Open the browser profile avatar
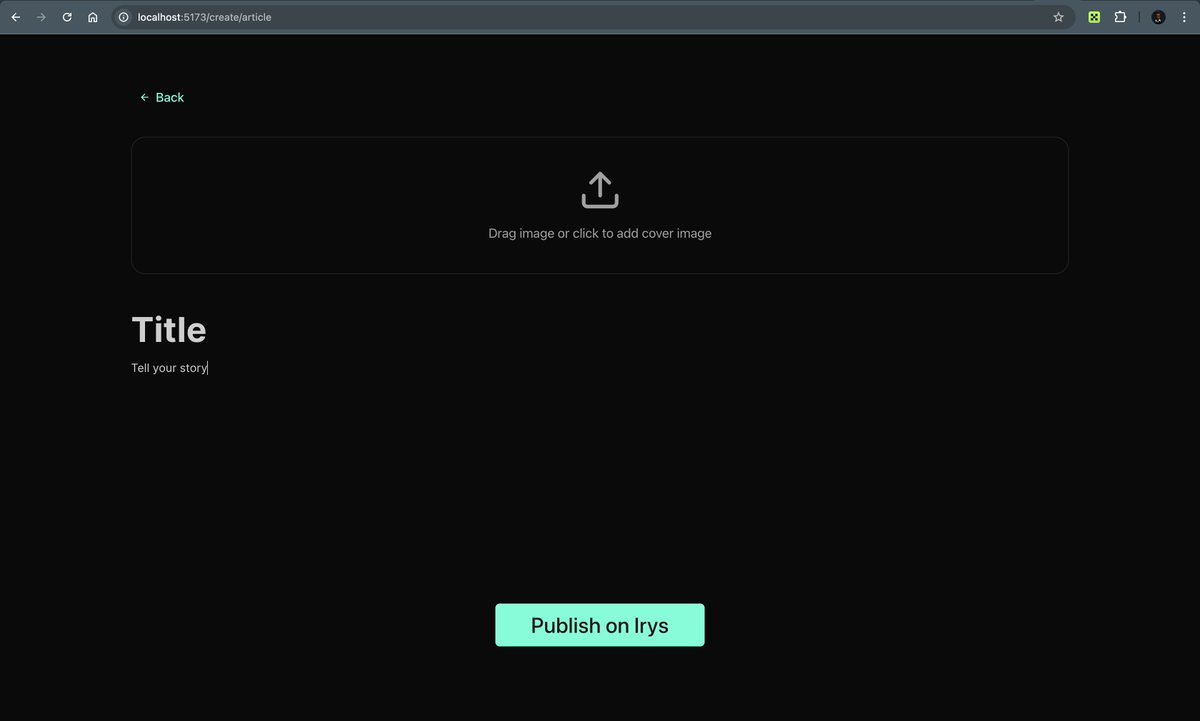Screen dimensions: 1200x721 tap(1158, 17)
